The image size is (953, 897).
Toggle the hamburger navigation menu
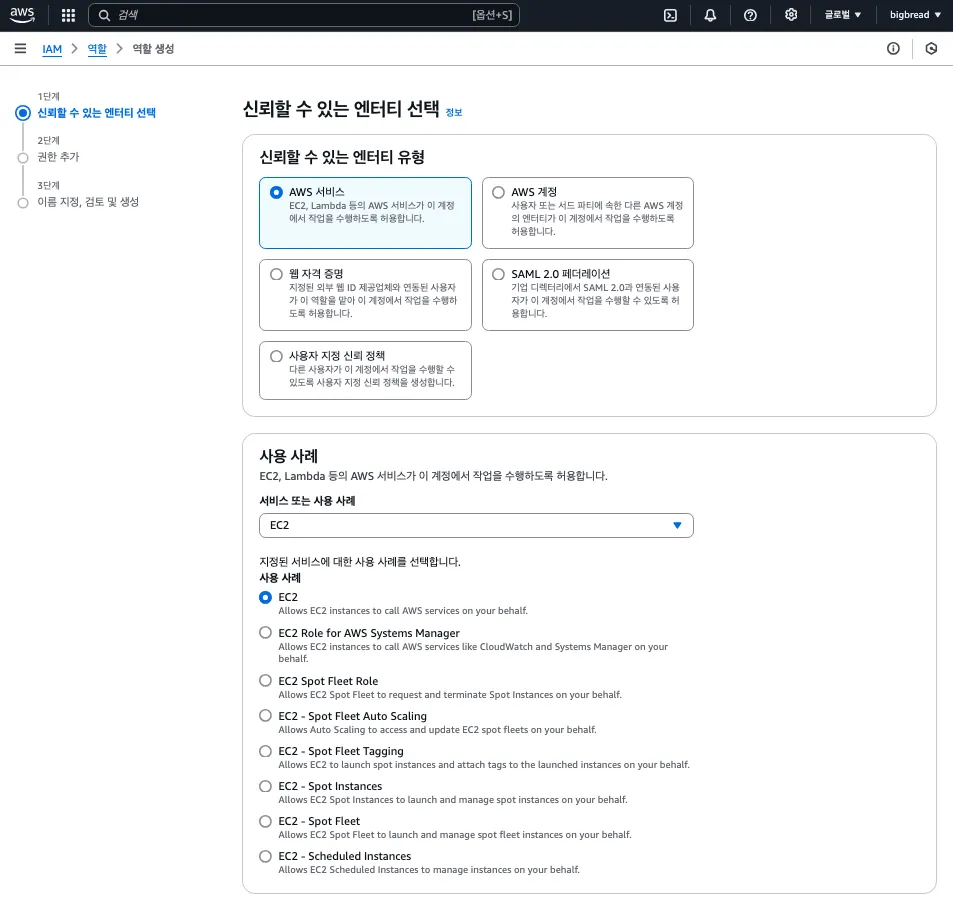(20, 49)
